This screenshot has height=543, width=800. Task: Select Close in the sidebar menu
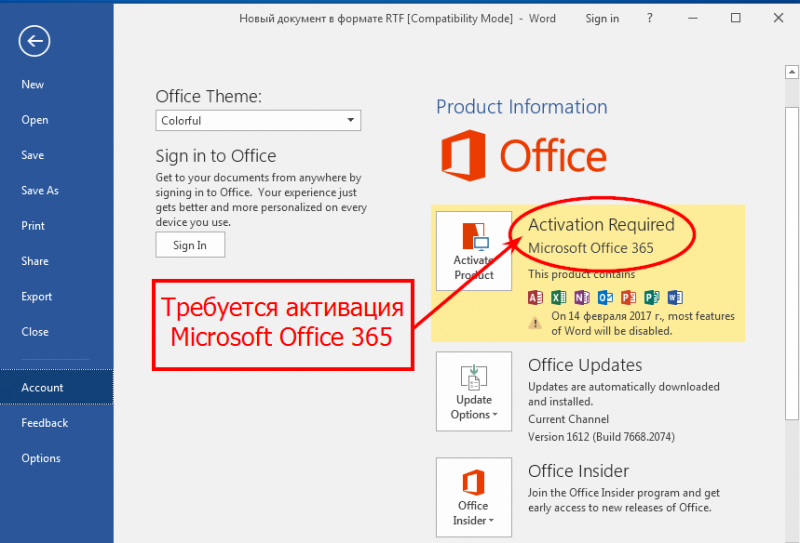tap(35, 332)
